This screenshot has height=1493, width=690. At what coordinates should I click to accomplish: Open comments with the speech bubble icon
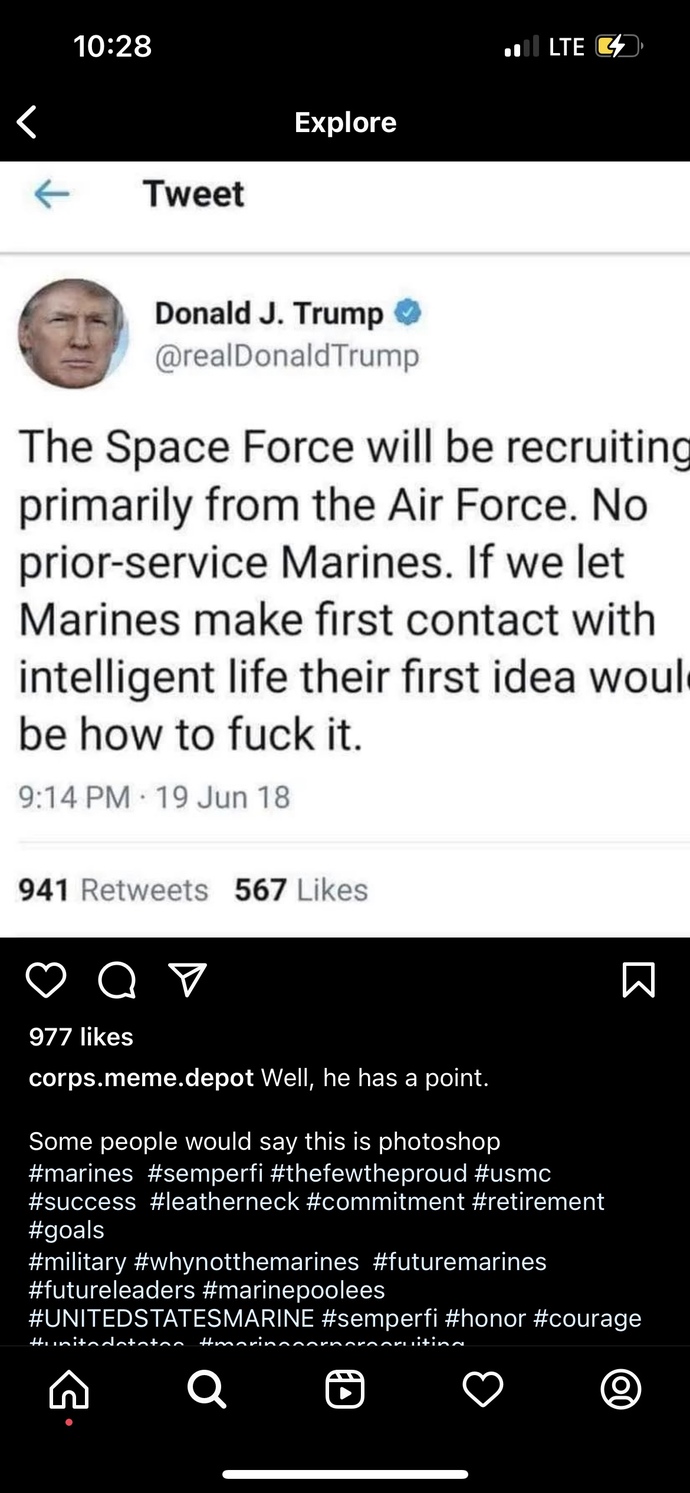point(116,981)
